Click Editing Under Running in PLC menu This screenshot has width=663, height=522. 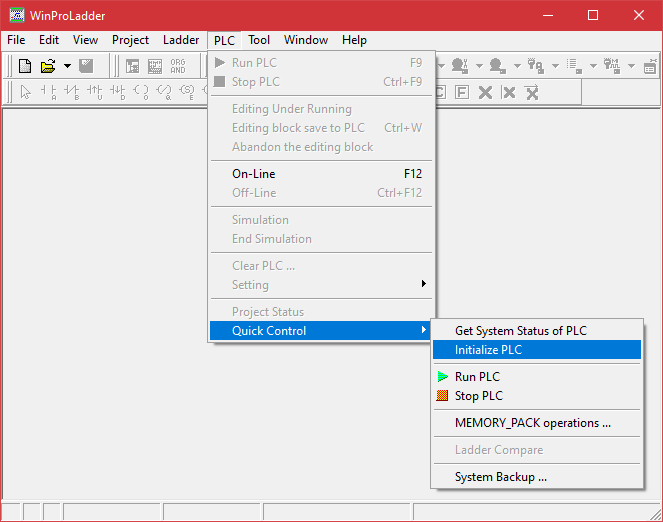point(321,109)
